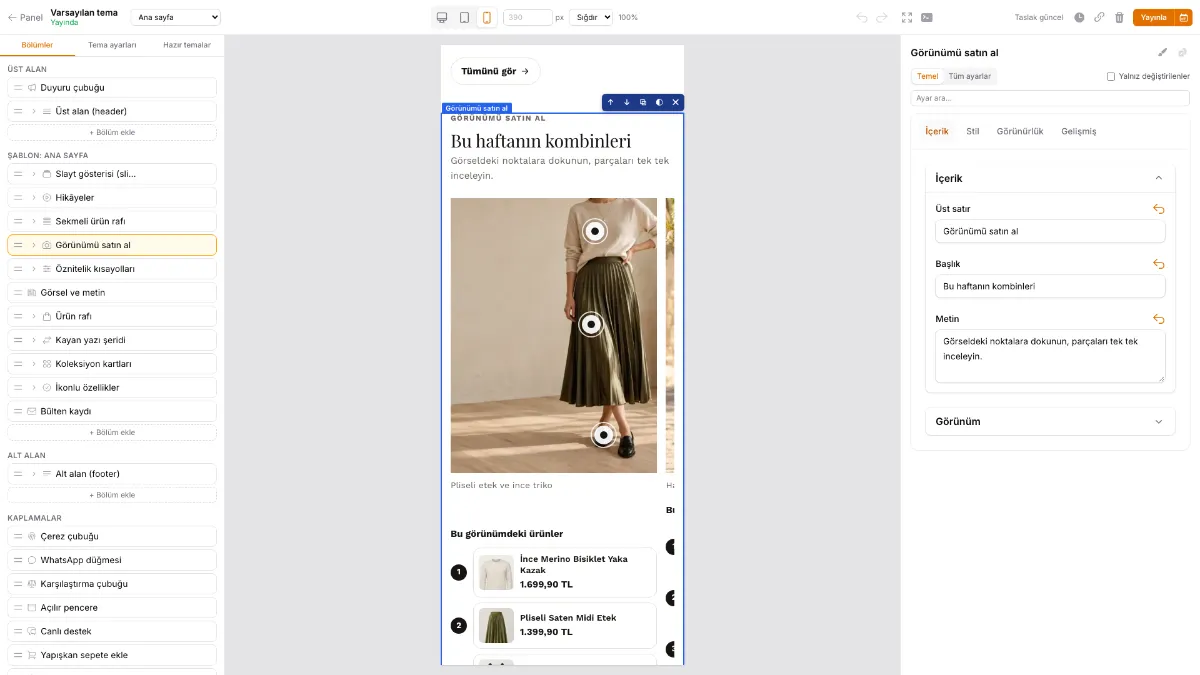Open scheduled publish calendar icon

coord(1182,17)
